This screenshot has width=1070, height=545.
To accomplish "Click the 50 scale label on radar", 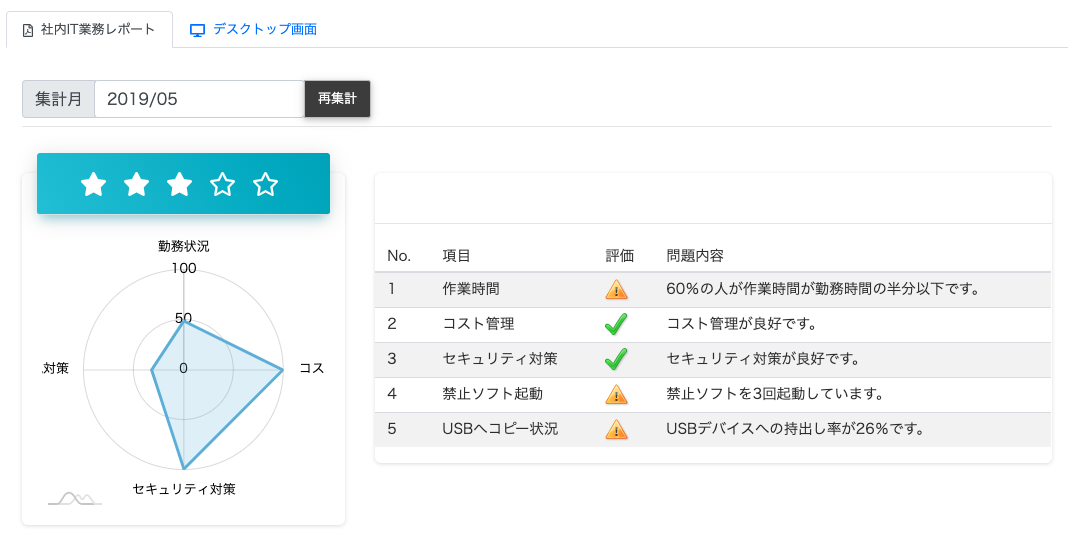I will pyautogui.click(x=184, y=318).
